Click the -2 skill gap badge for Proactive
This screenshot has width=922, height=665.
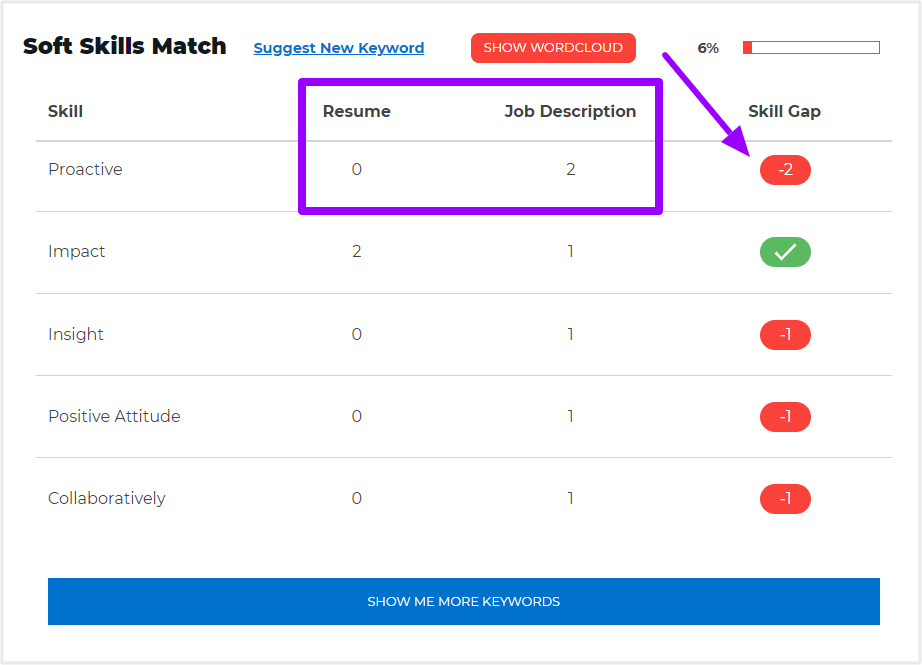tap(785, 170)
